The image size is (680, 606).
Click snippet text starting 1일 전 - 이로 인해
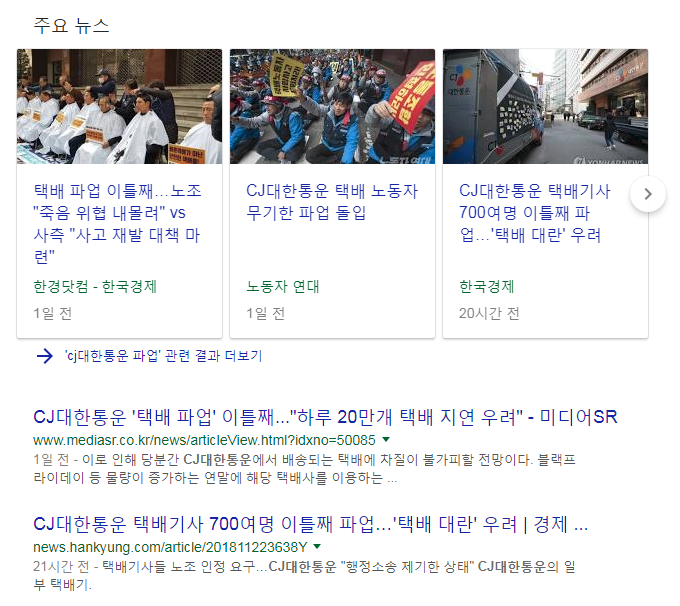coord(304,468)
